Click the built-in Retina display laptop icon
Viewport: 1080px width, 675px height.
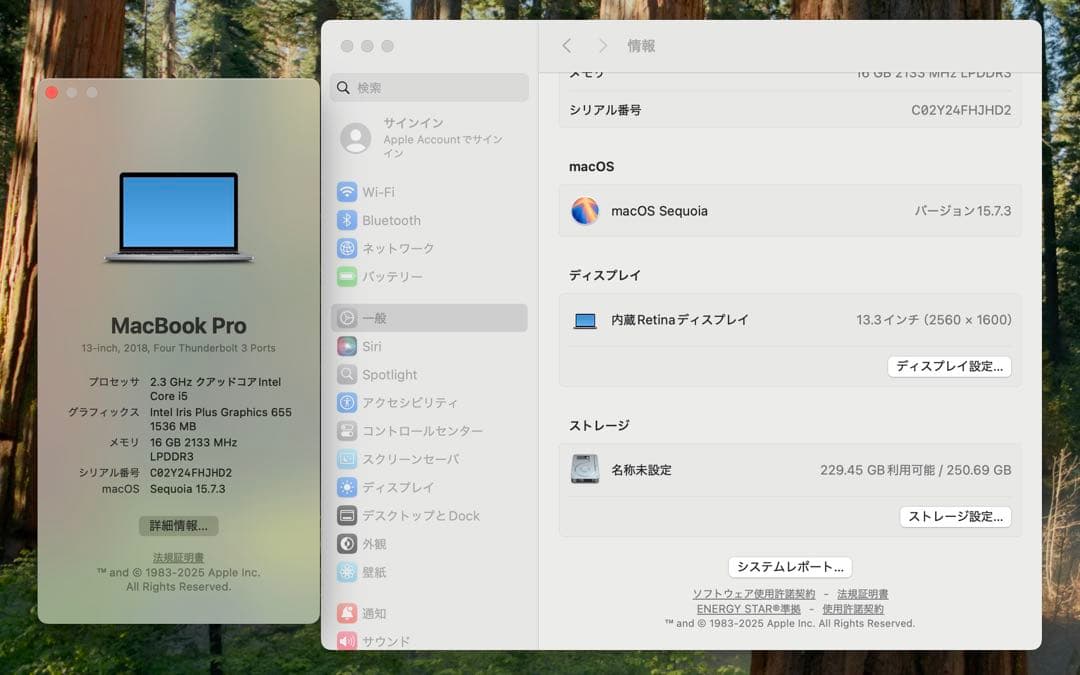585,320
